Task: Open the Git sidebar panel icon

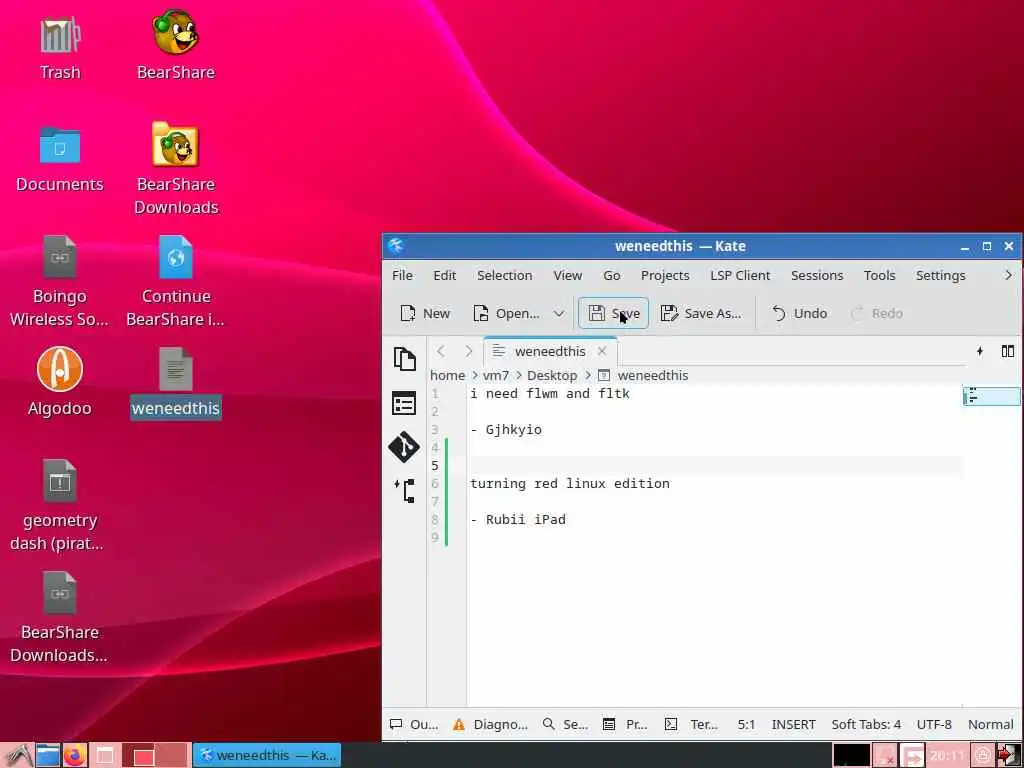Action: coord(404,447)
